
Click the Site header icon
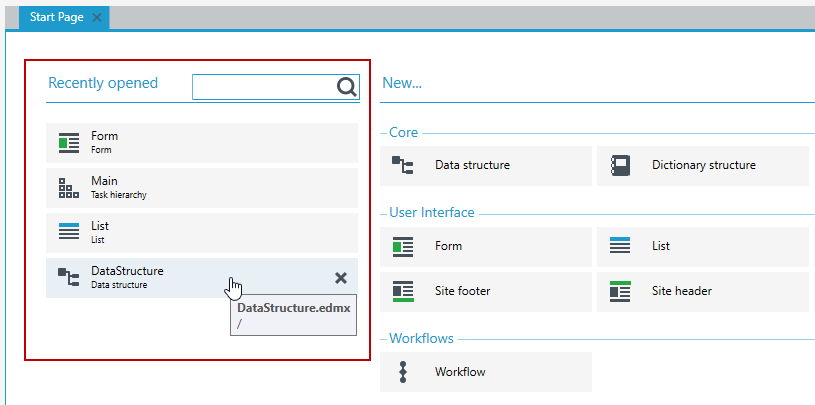click(x=620, y=291)
